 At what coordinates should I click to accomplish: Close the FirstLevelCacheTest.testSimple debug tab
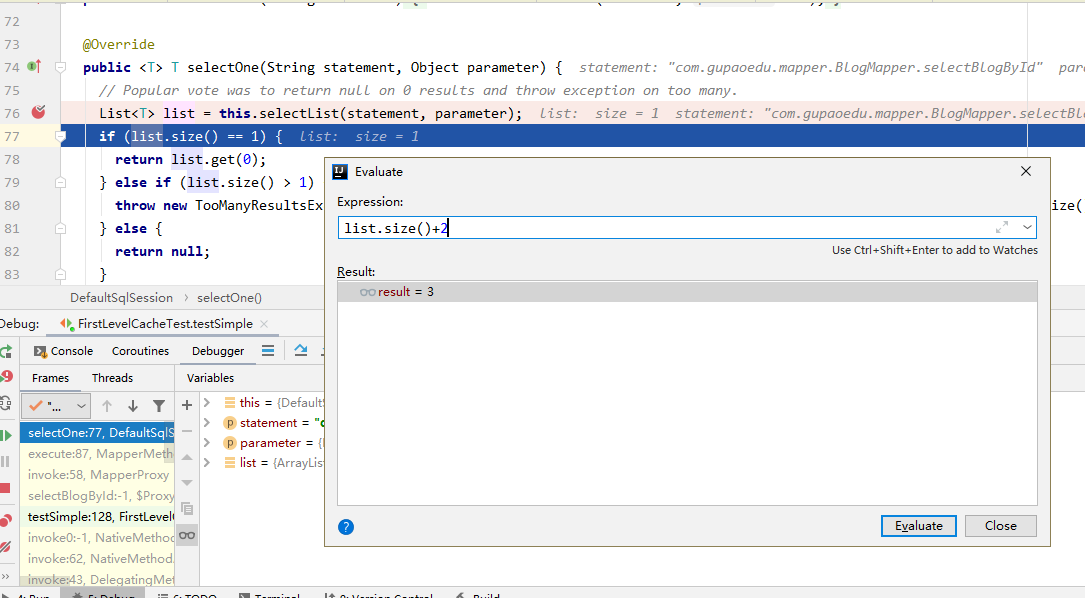[264, 324]
